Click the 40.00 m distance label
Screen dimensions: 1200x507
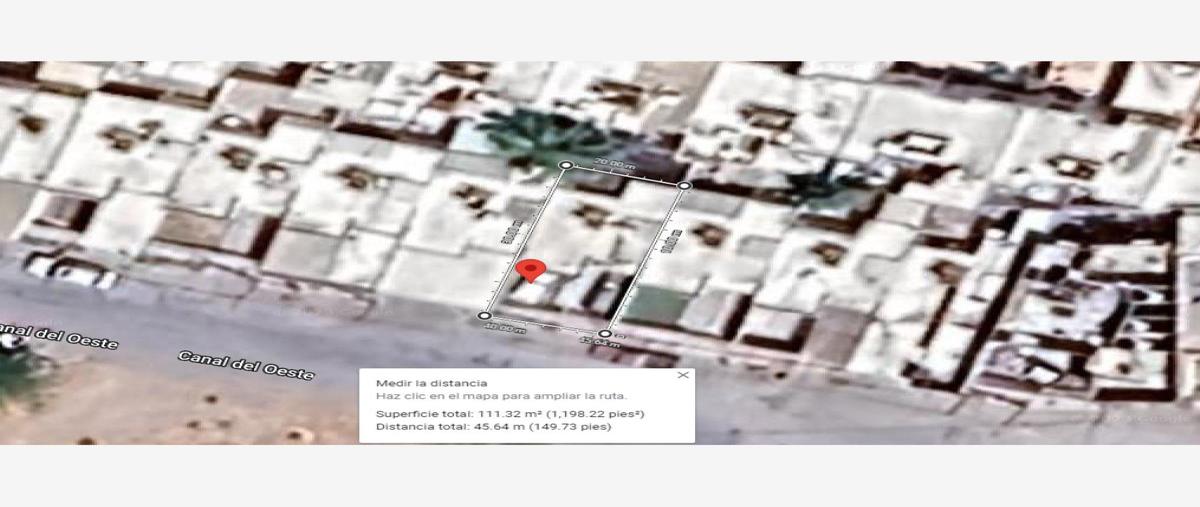(x=505, y=328)
